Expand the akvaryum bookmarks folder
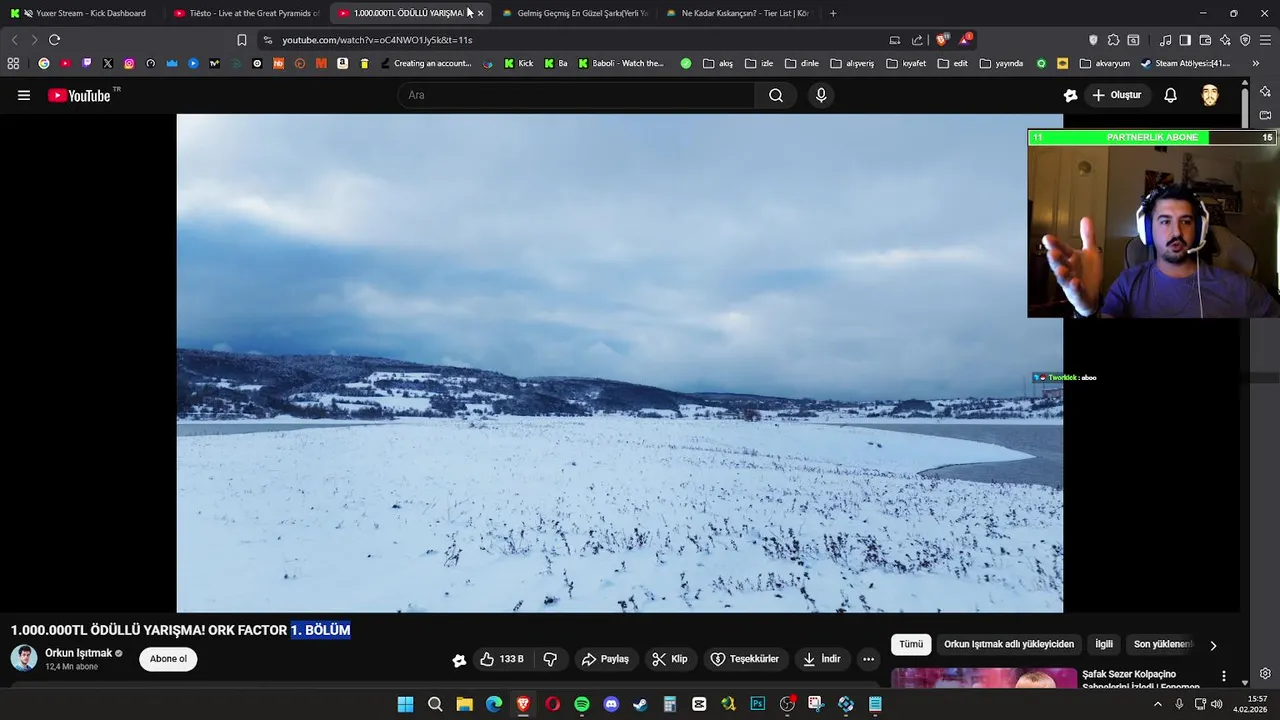The width and height of the screenshot is (1280, 720). (1104, 63)
